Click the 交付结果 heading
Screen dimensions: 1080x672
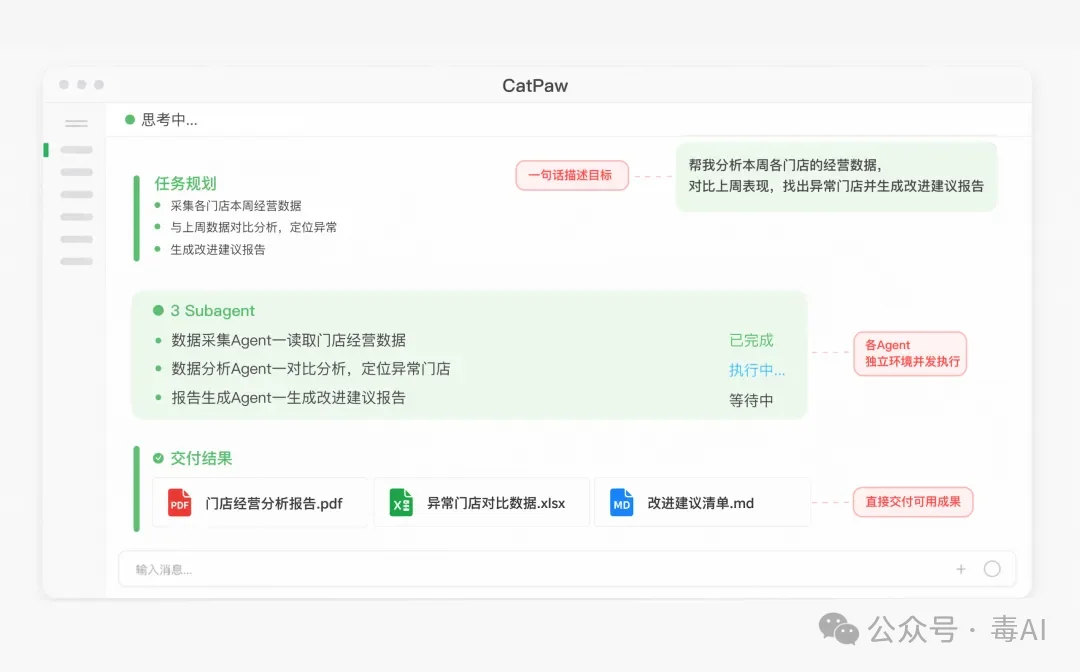pyautogui.click(x=201, y=459)
